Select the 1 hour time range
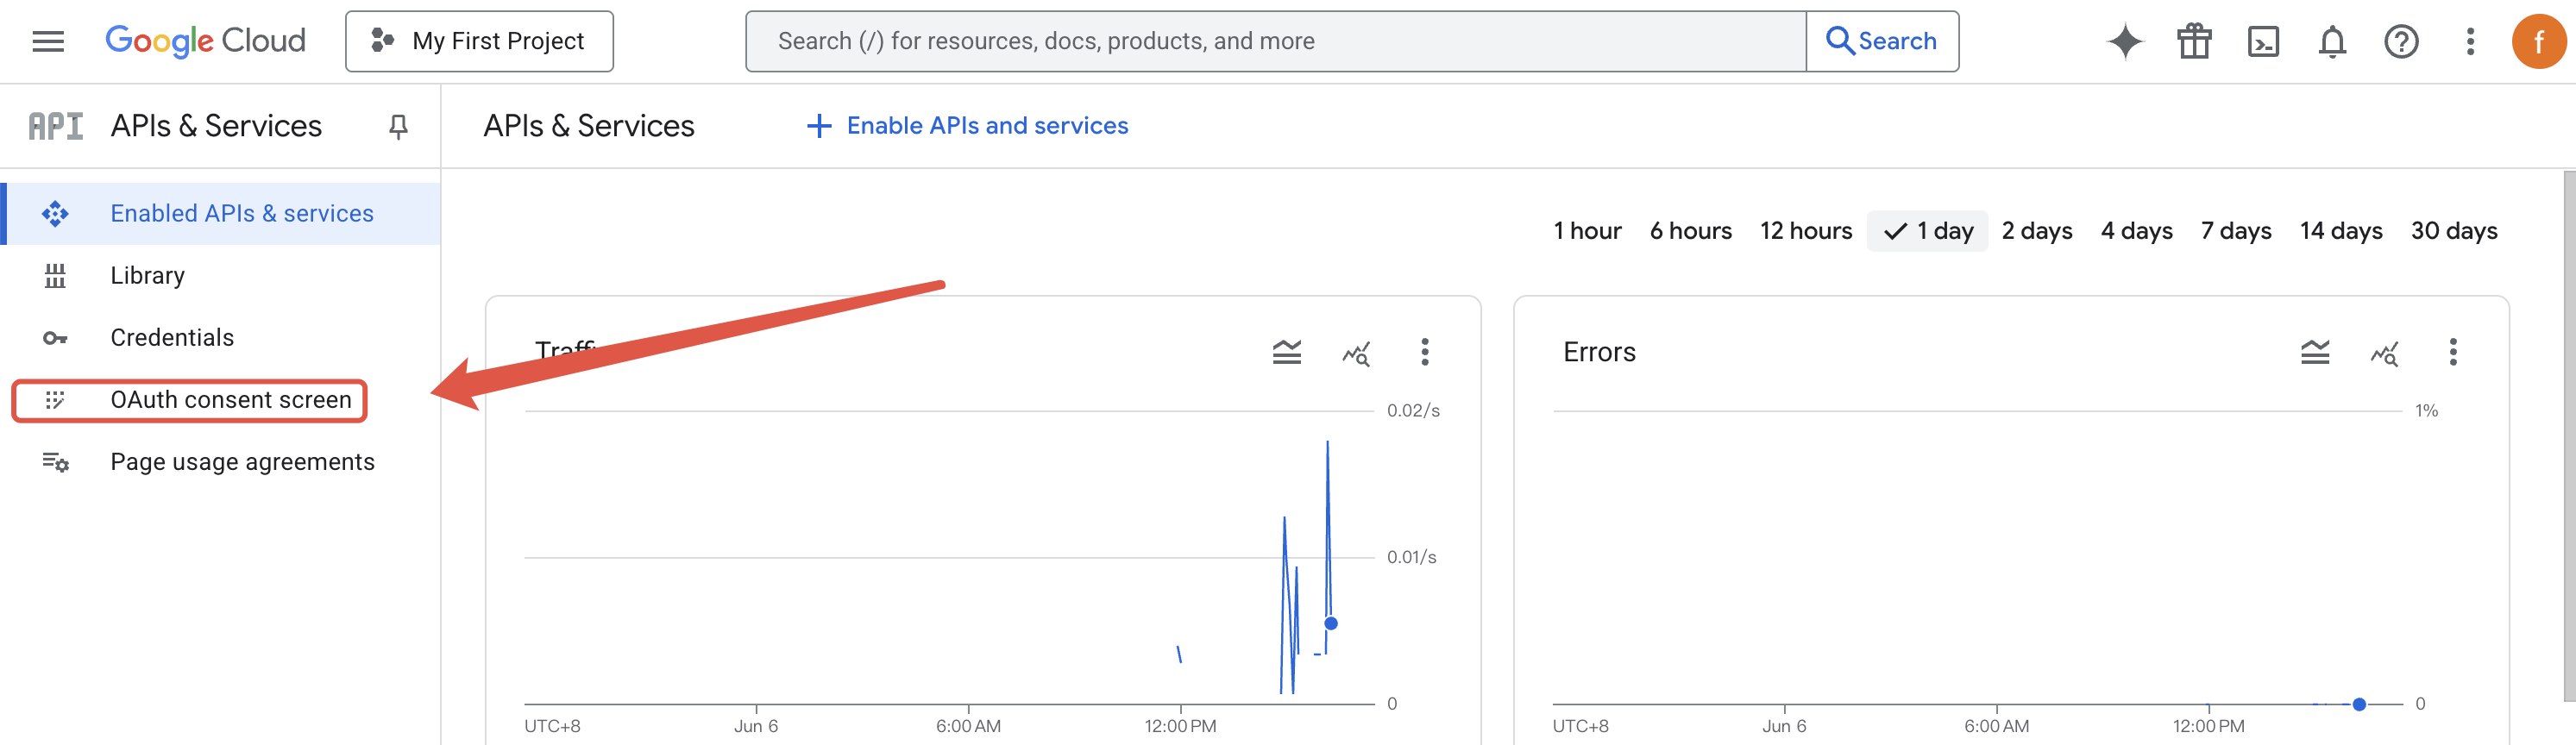2576x745 pixels. pyautogui.click(x=1587, y=231)
